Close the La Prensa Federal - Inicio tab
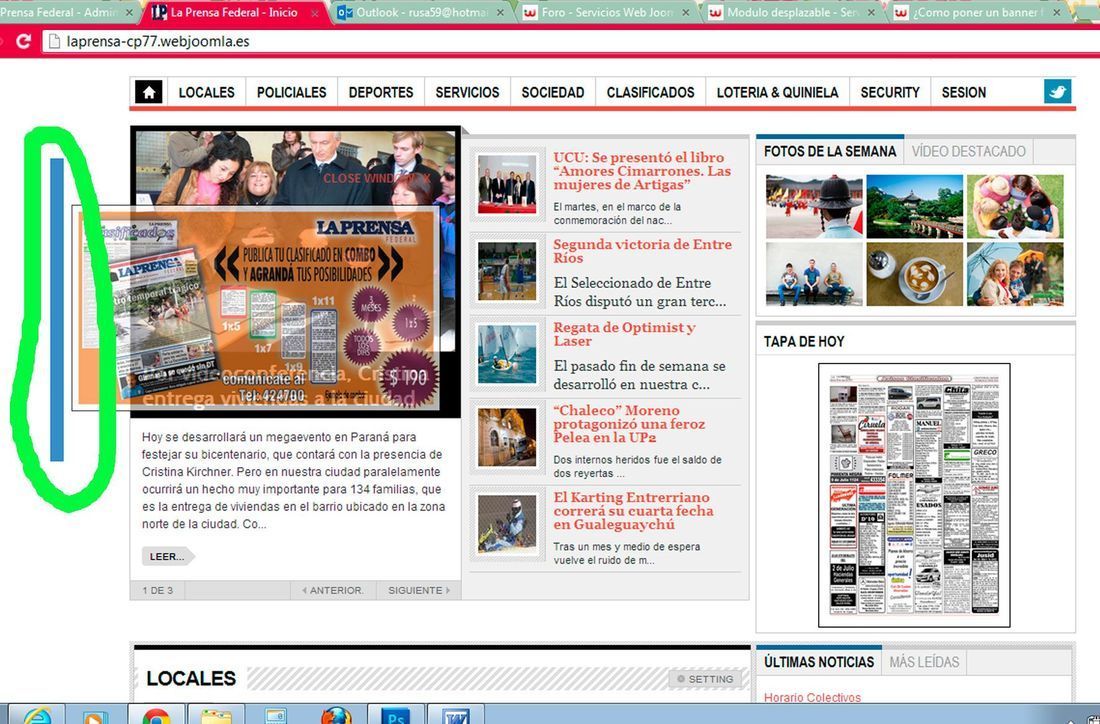The width and height of the screenshot is (1100, 724). (x=315, y=13)
